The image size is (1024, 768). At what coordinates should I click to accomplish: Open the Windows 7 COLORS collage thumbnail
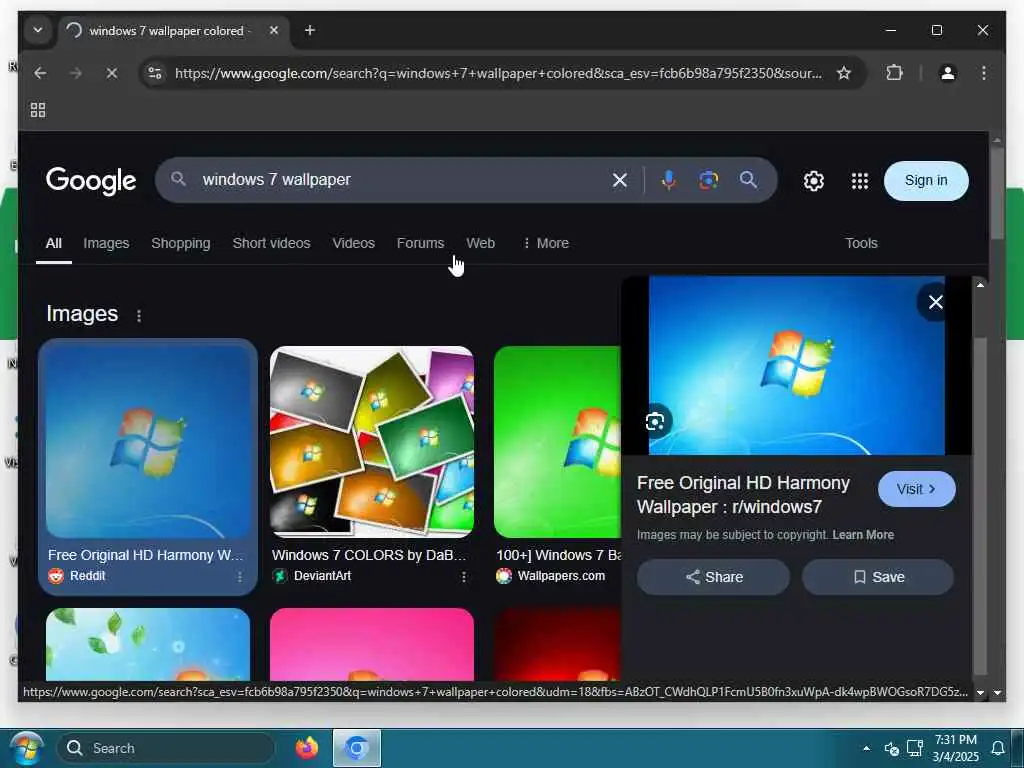pyautogui.click(x=372, y=441)
